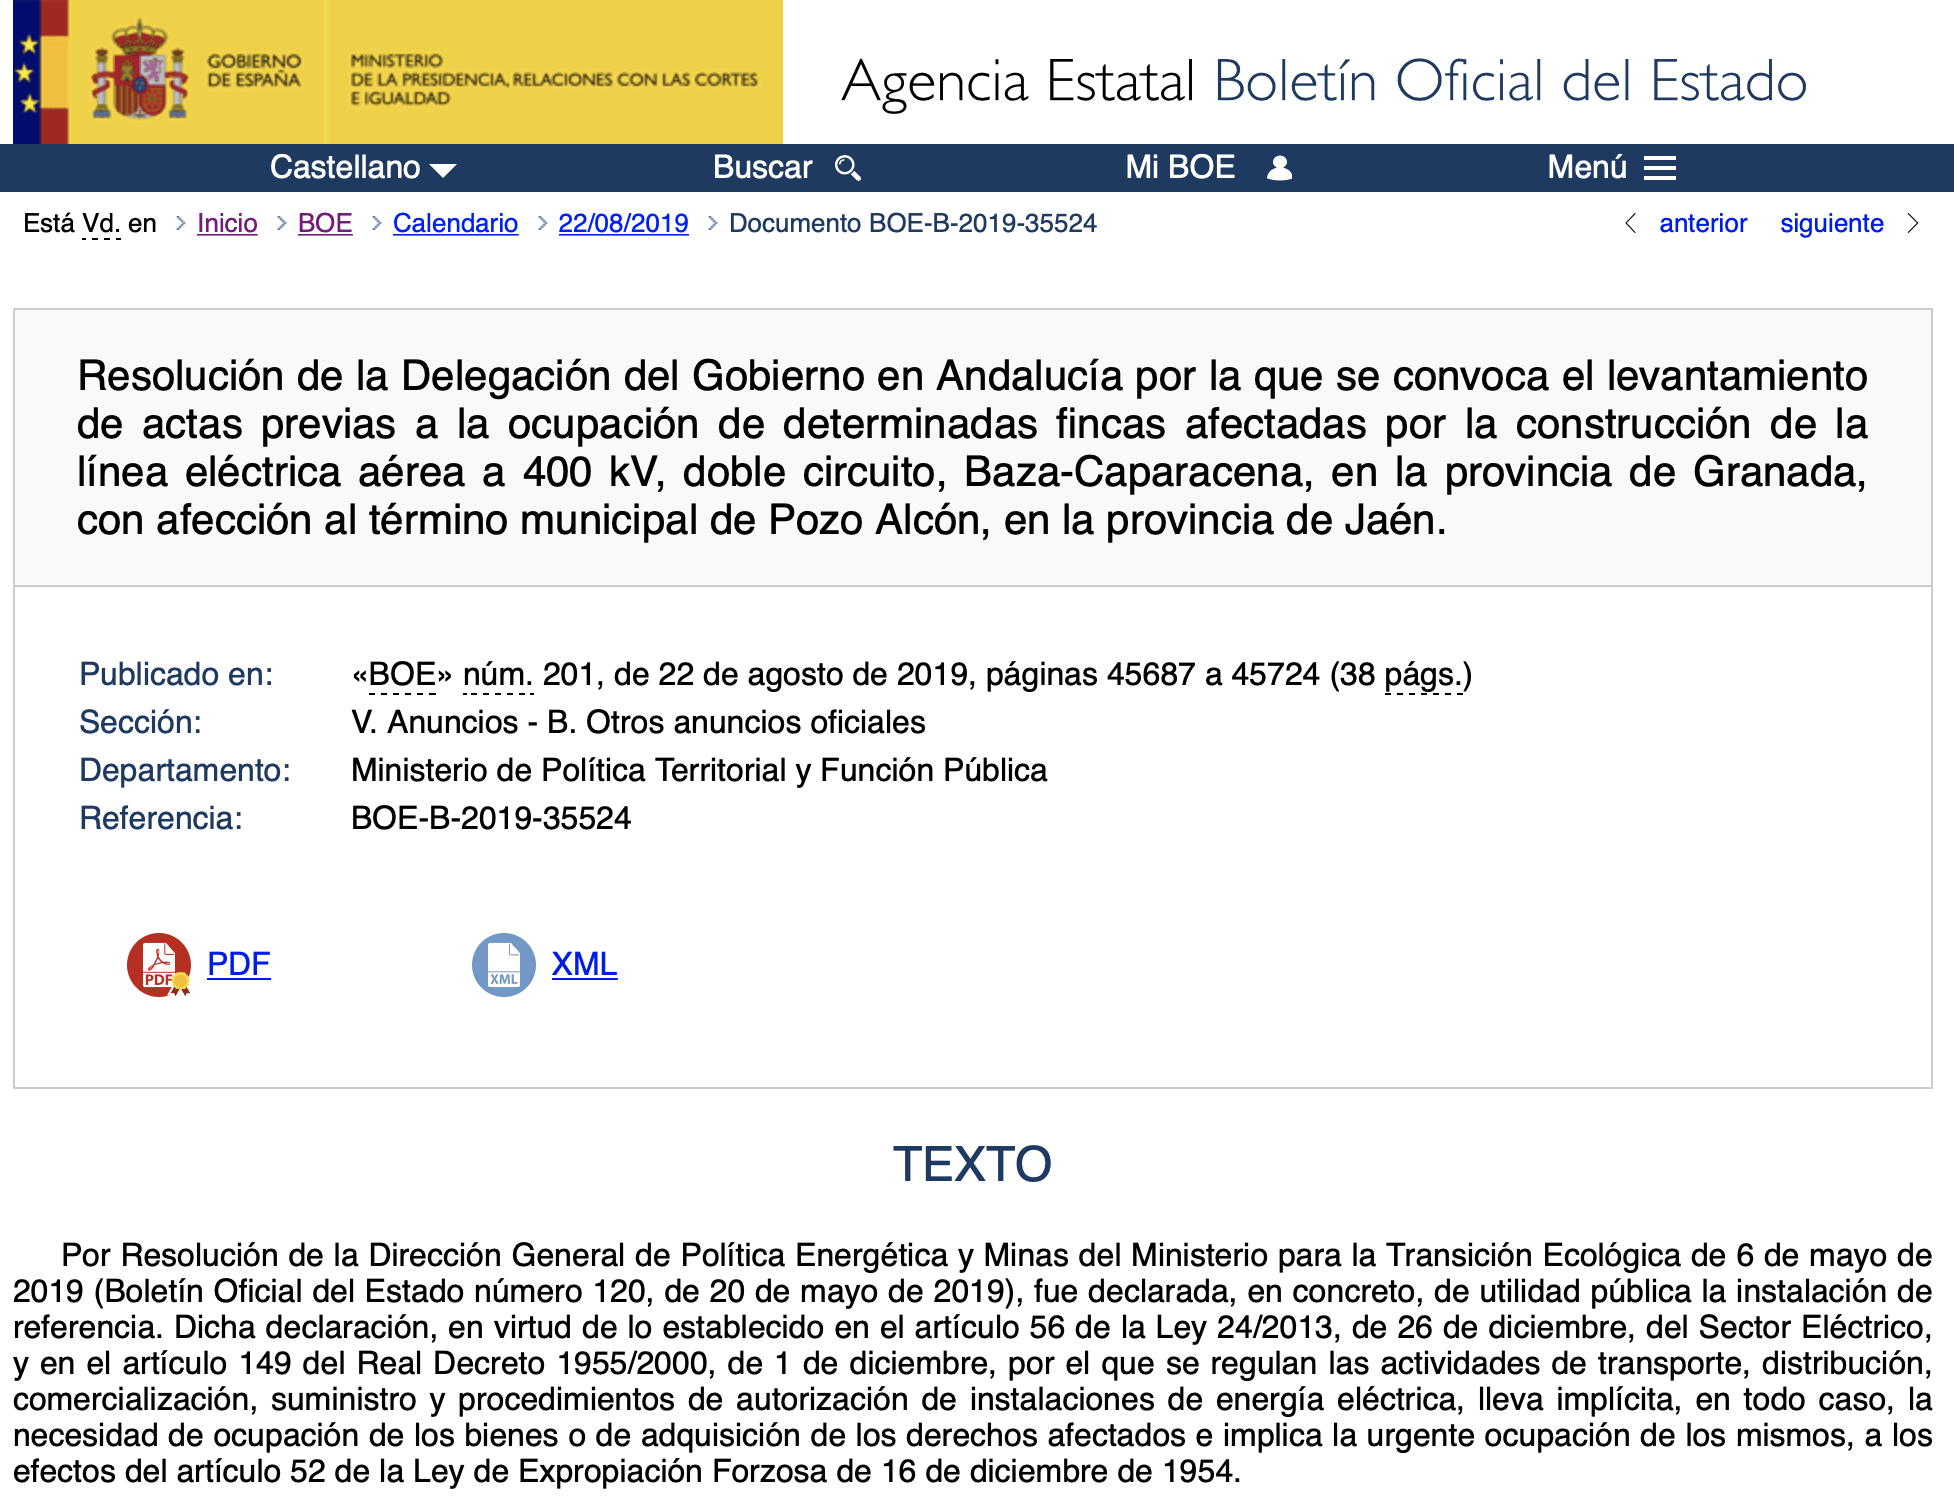Click breadcrumb text Documento BOE-B-2019-35524

pos(913,223)
